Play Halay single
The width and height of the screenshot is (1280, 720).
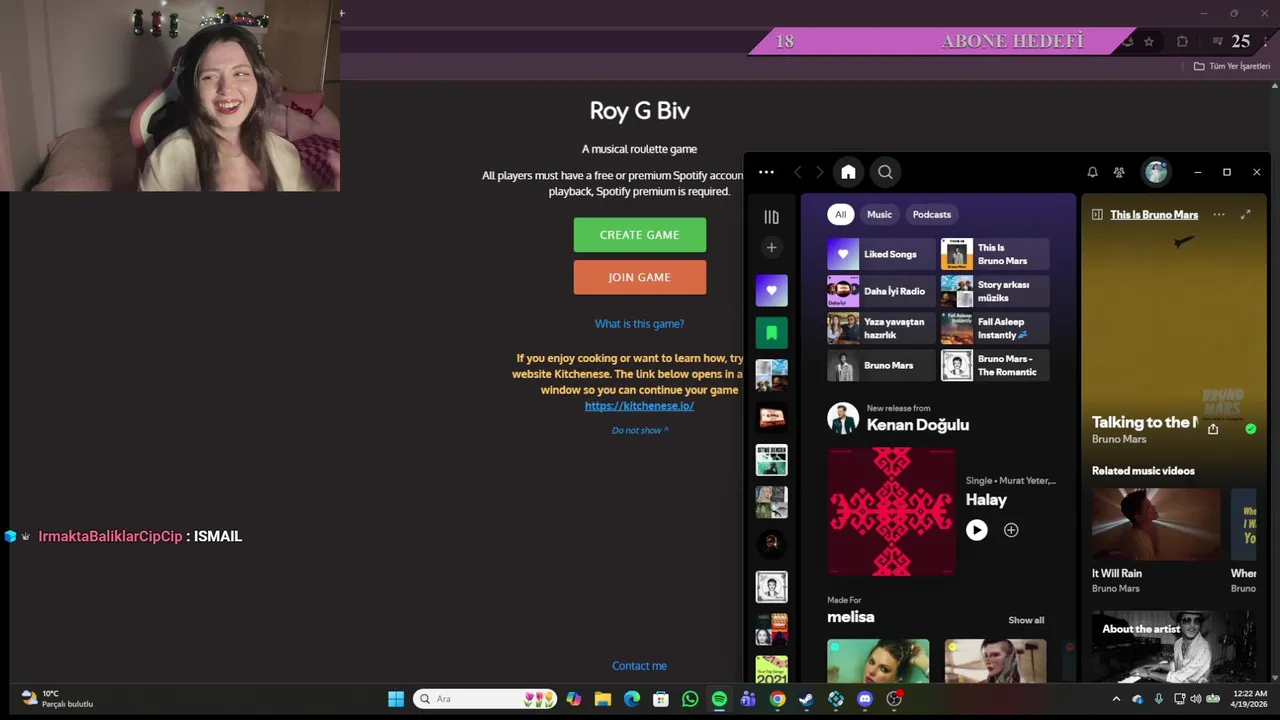pyautogui.click(x=977, y=530)
